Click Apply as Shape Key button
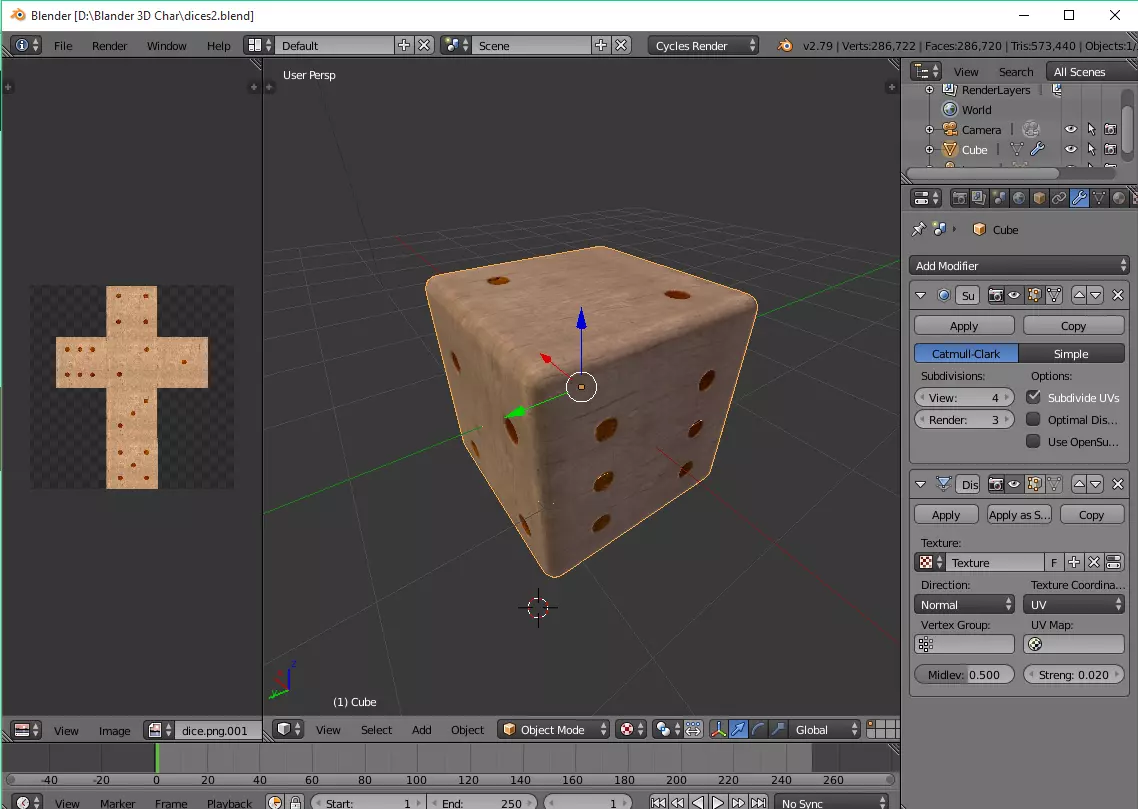 (1019, 514)
